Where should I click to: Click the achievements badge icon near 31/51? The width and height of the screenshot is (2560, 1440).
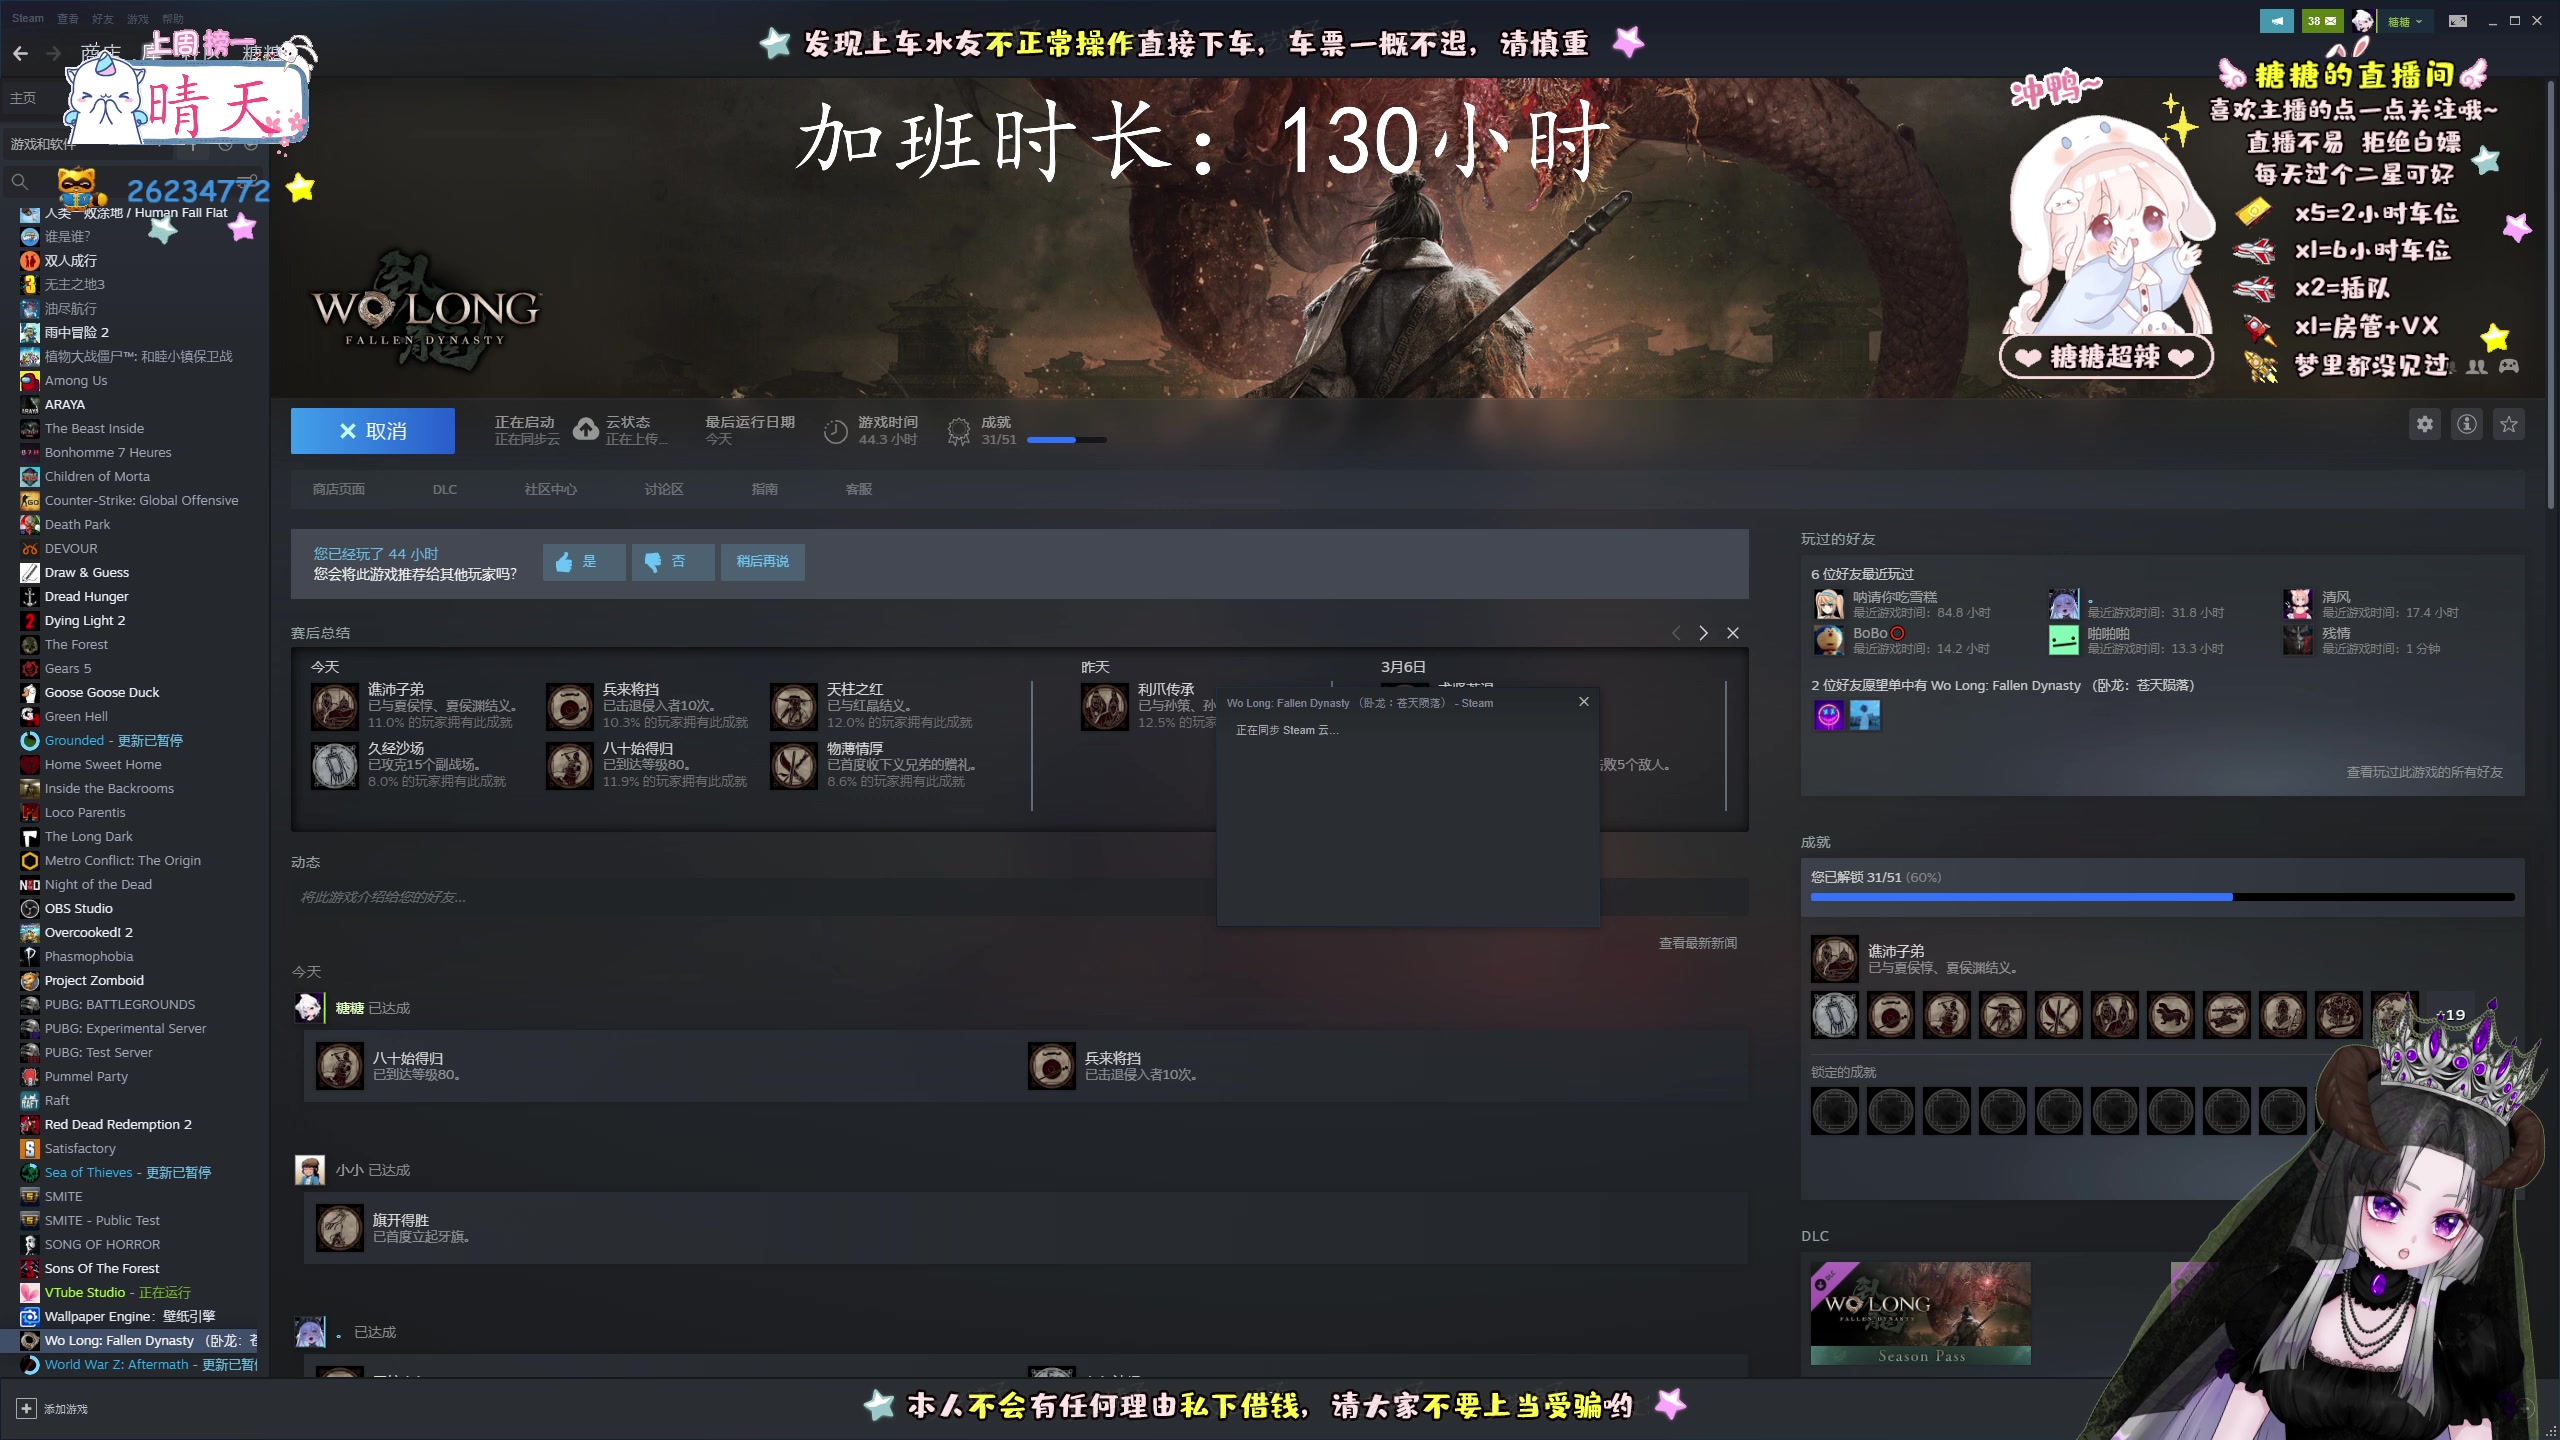[959, 431]
